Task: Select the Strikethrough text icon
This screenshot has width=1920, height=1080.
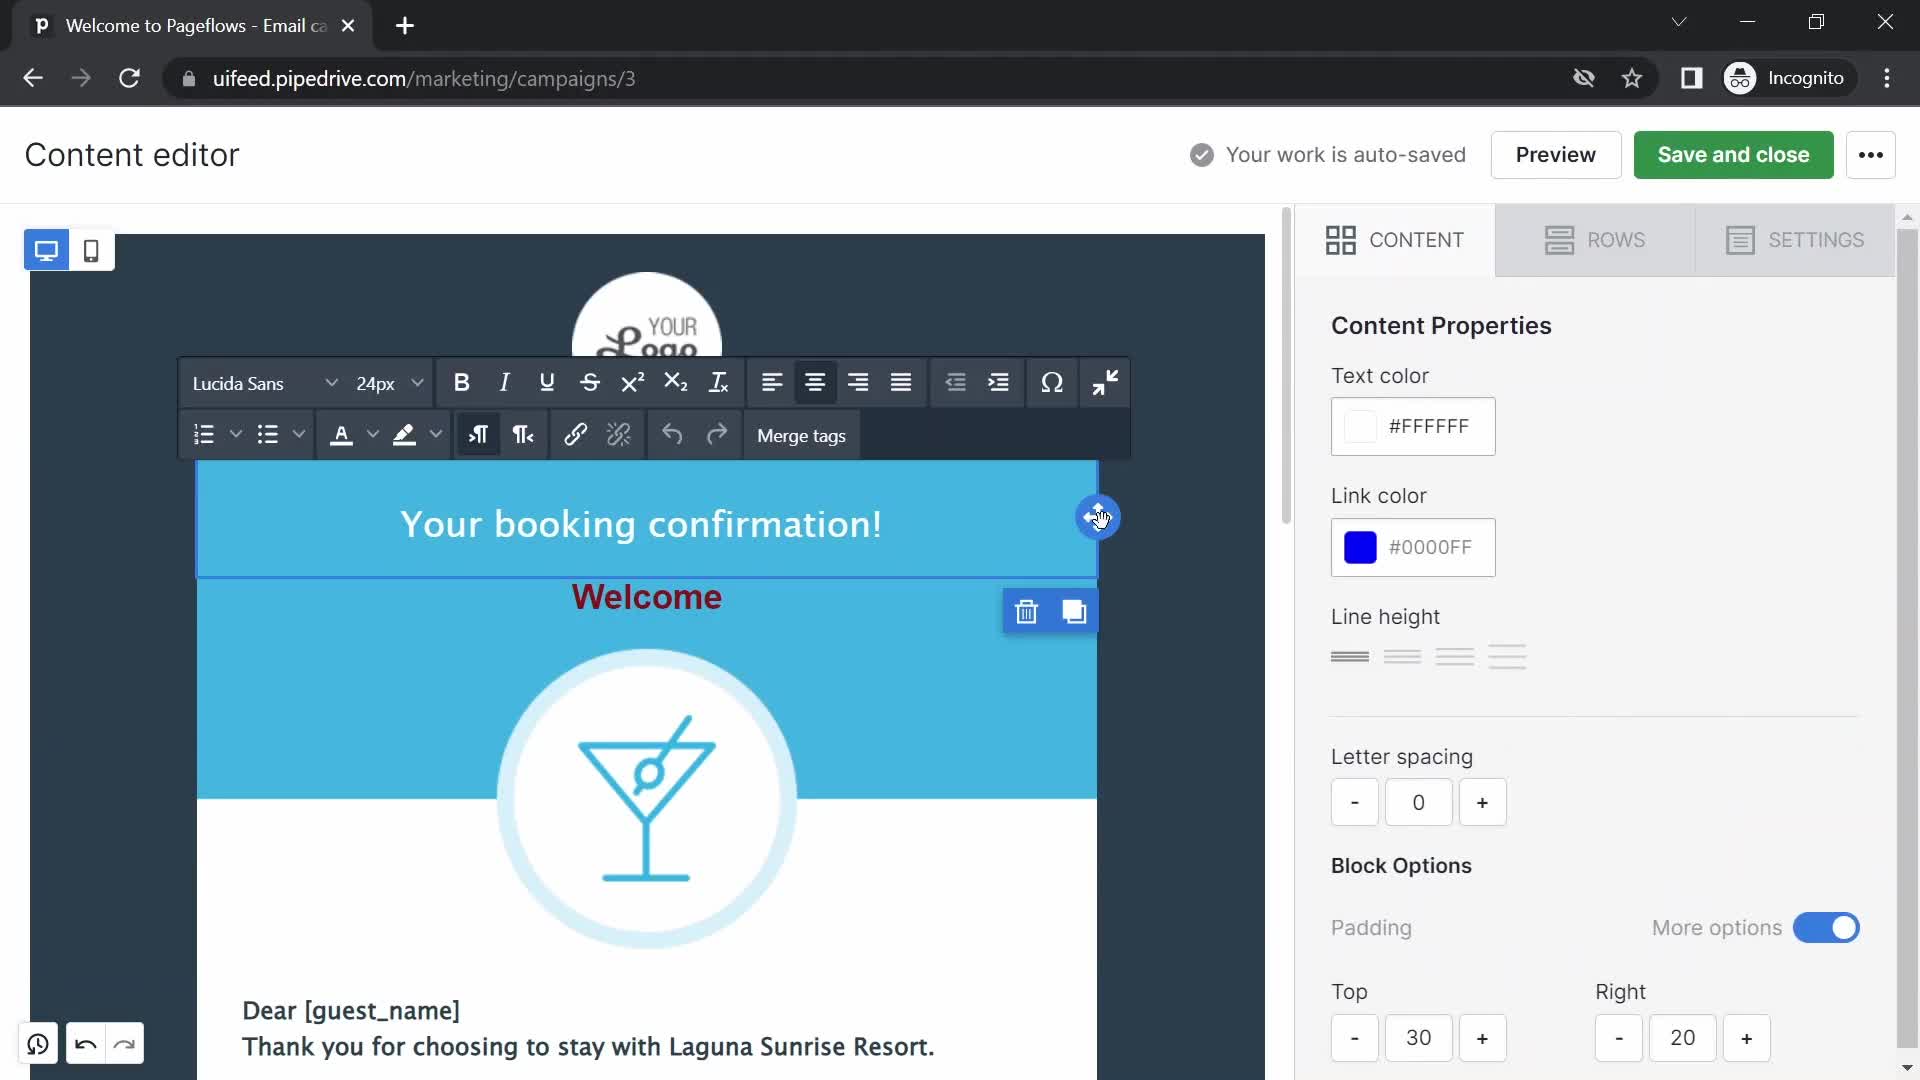Action: pyautogui.click(x=589, y=382)
